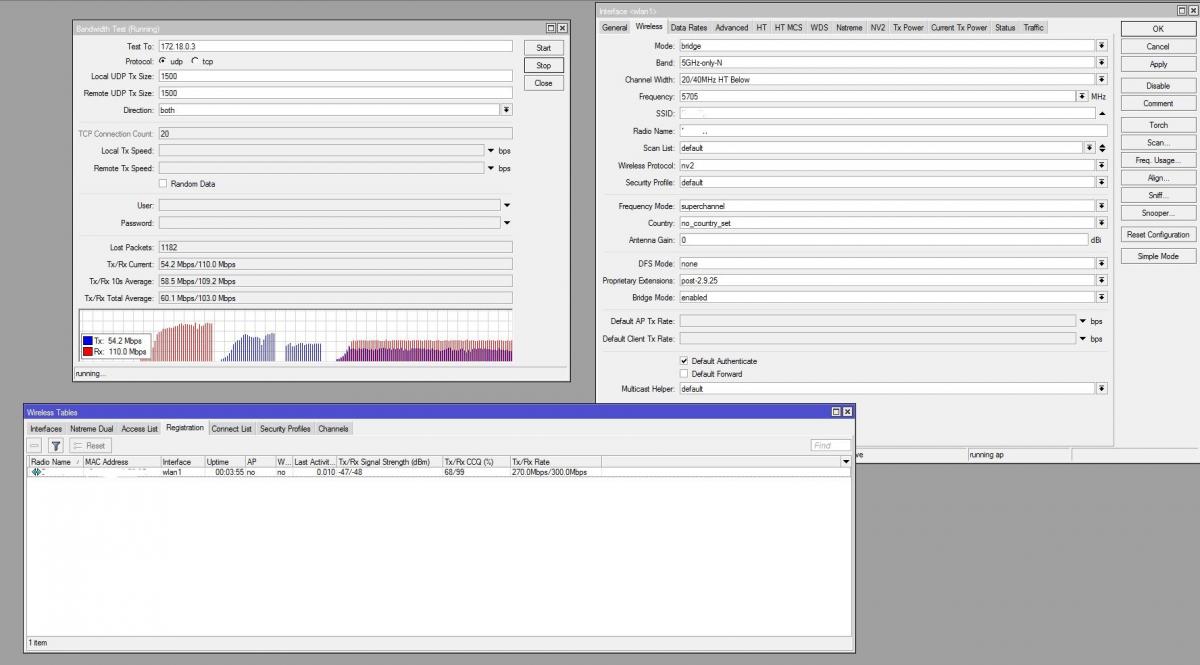
Task: Open the Security Profiles tab in Wireless Tables
Action: 285,429
